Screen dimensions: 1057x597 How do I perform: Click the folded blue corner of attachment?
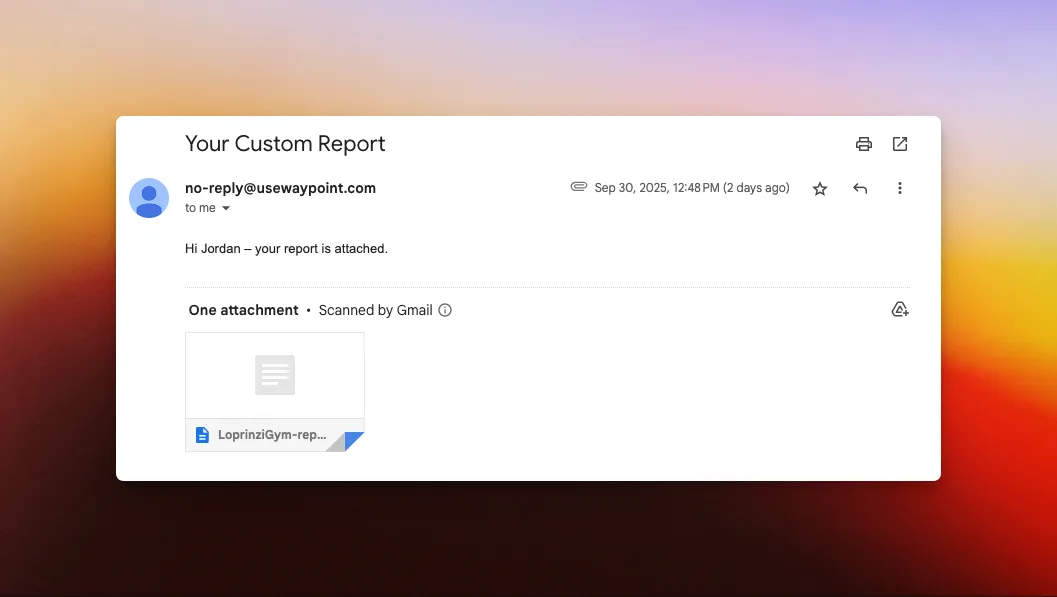[353, 441]
